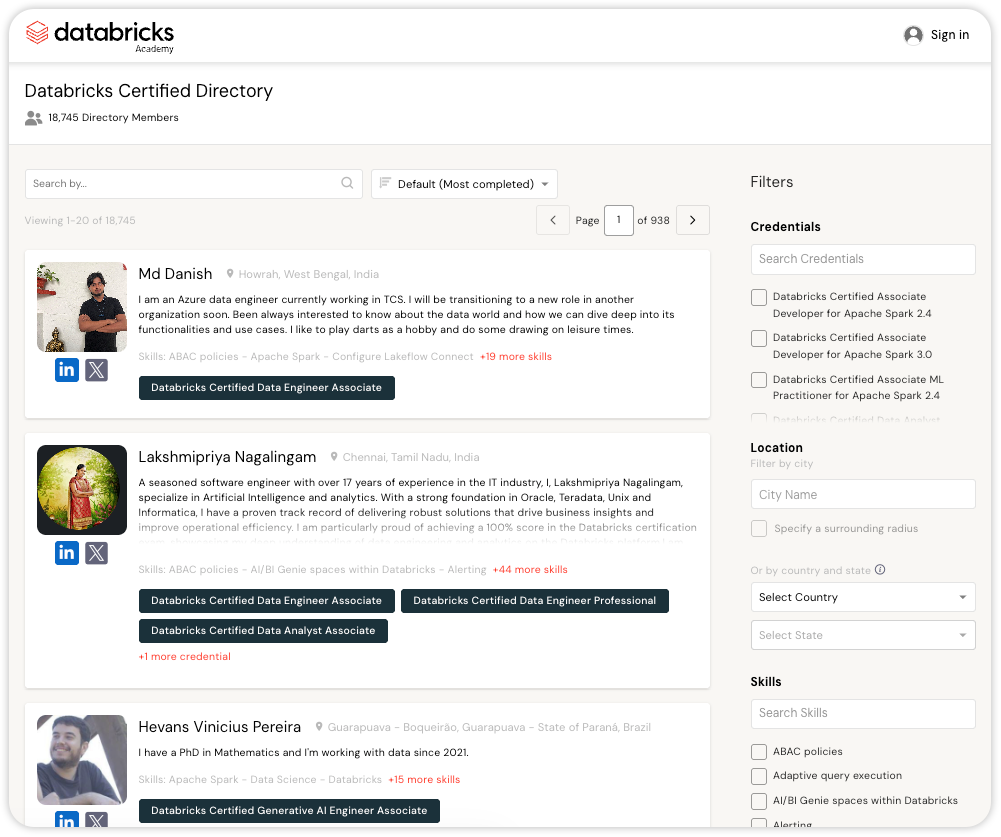Click the "Viewing 1-20 of 18,745" text
1001x837 pixels.
[x=80, y=221]
